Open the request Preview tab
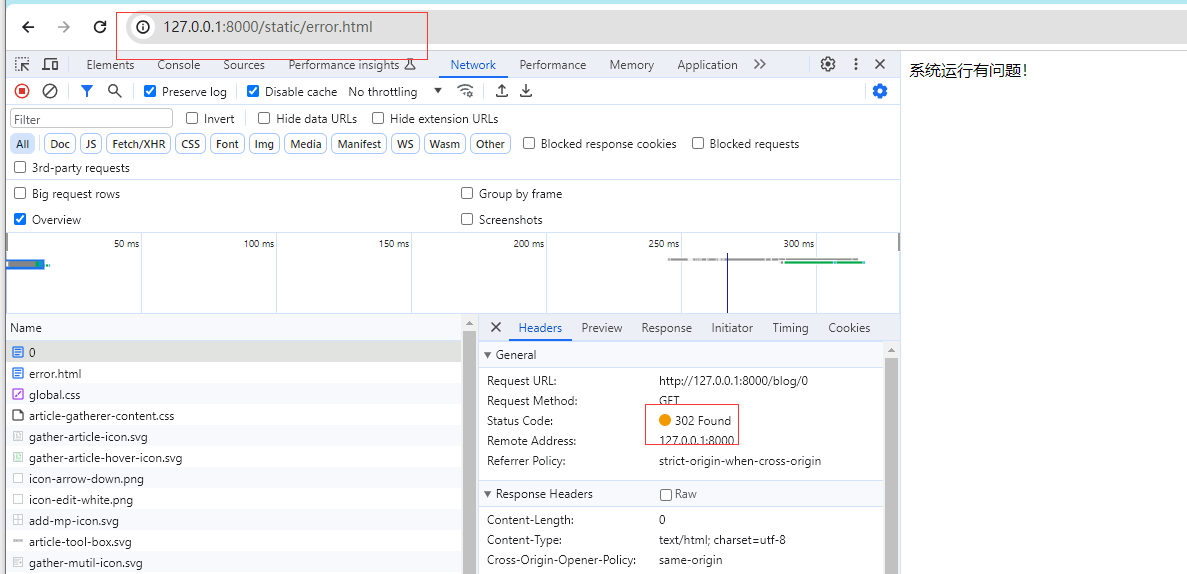Image resolution: width=1187 pixels, height=574 pixels. point(602,328)
